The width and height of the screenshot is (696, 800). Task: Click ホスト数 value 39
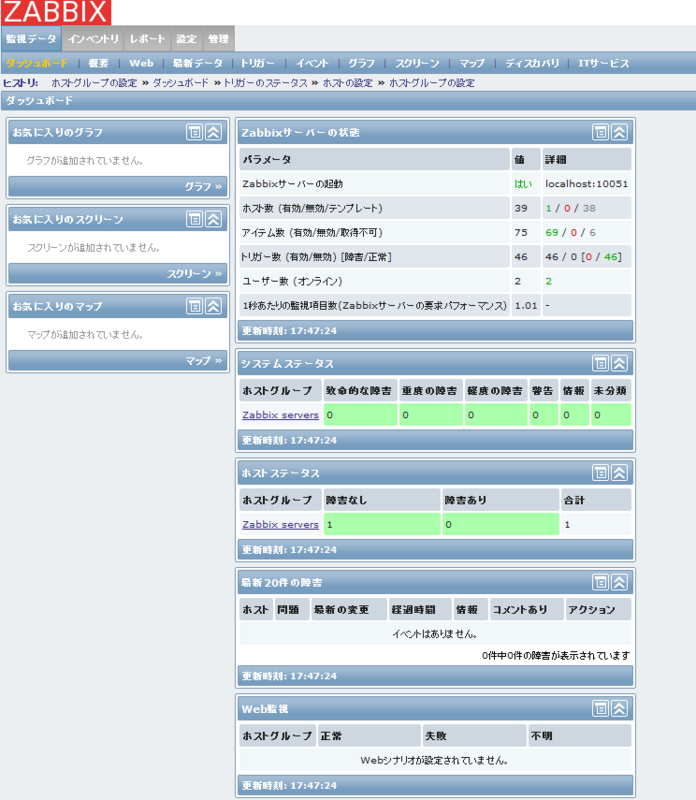[520, 208]
